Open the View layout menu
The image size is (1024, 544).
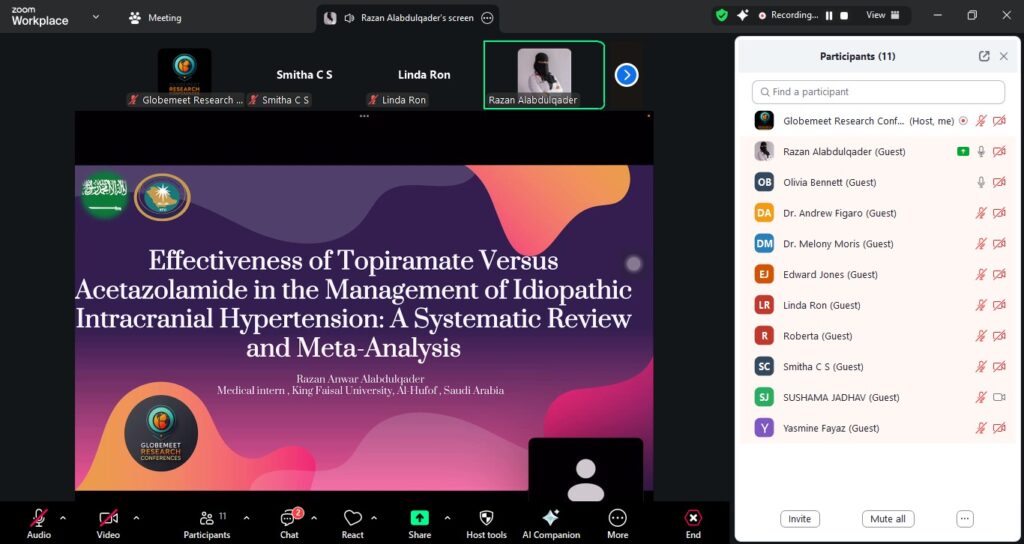coord(882,16)
